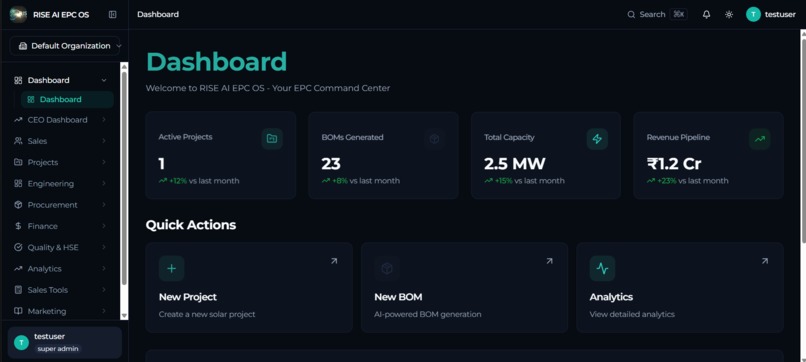The width and height of the screenshot is (806, 362).
Task: Expand the Quality & HSE chevron
Action: (104, 247)
